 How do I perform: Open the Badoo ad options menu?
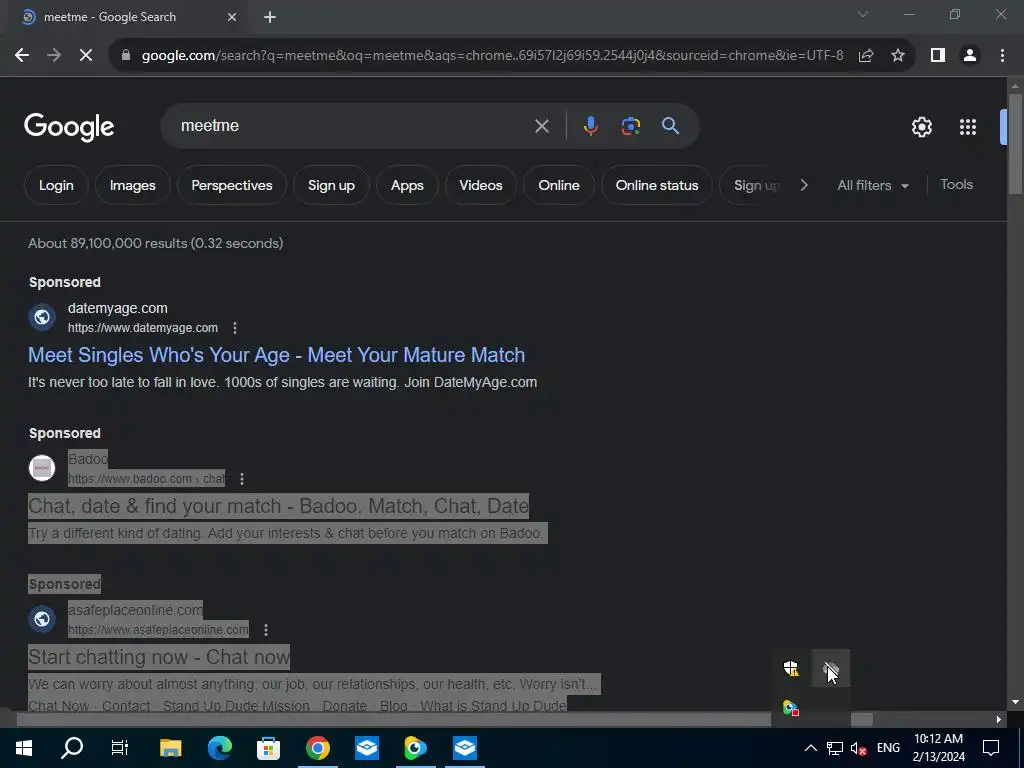[x=242, y=479]
